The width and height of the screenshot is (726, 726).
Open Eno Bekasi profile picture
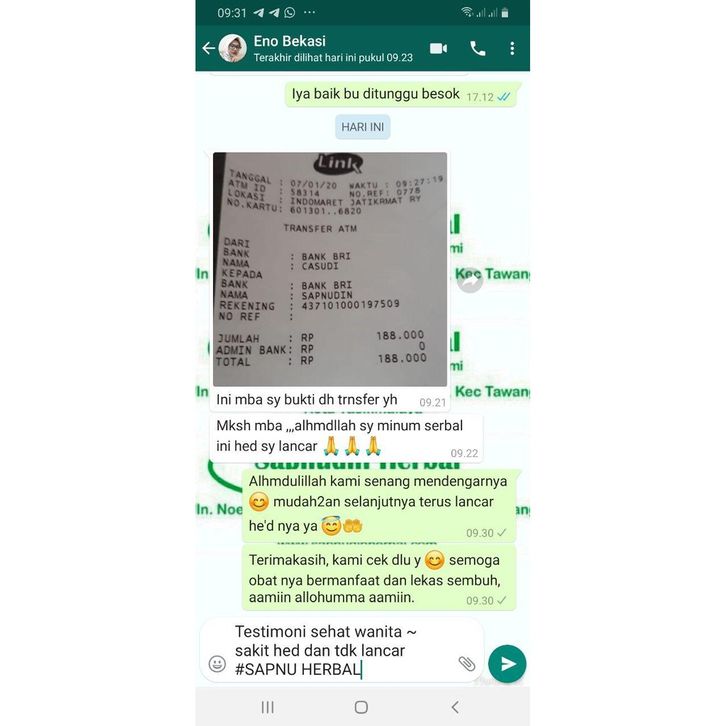click(232, 48)
